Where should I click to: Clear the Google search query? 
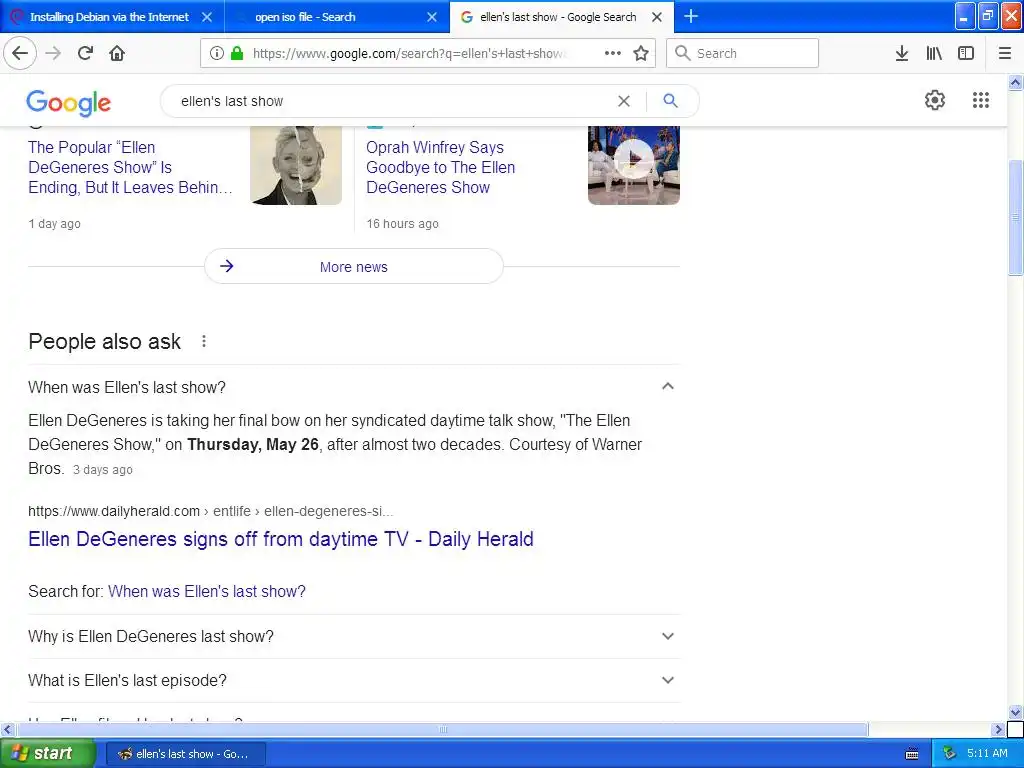[x=624, y=101]
